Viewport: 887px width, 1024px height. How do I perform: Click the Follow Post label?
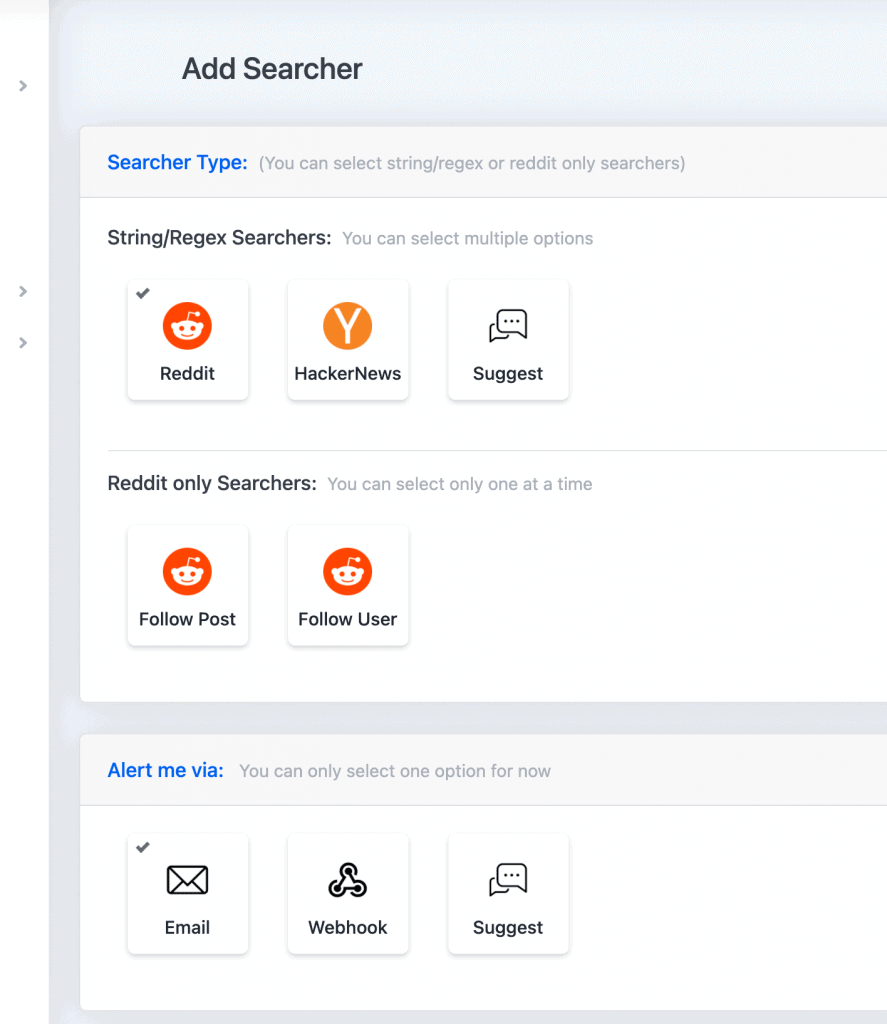pos(187,618)
